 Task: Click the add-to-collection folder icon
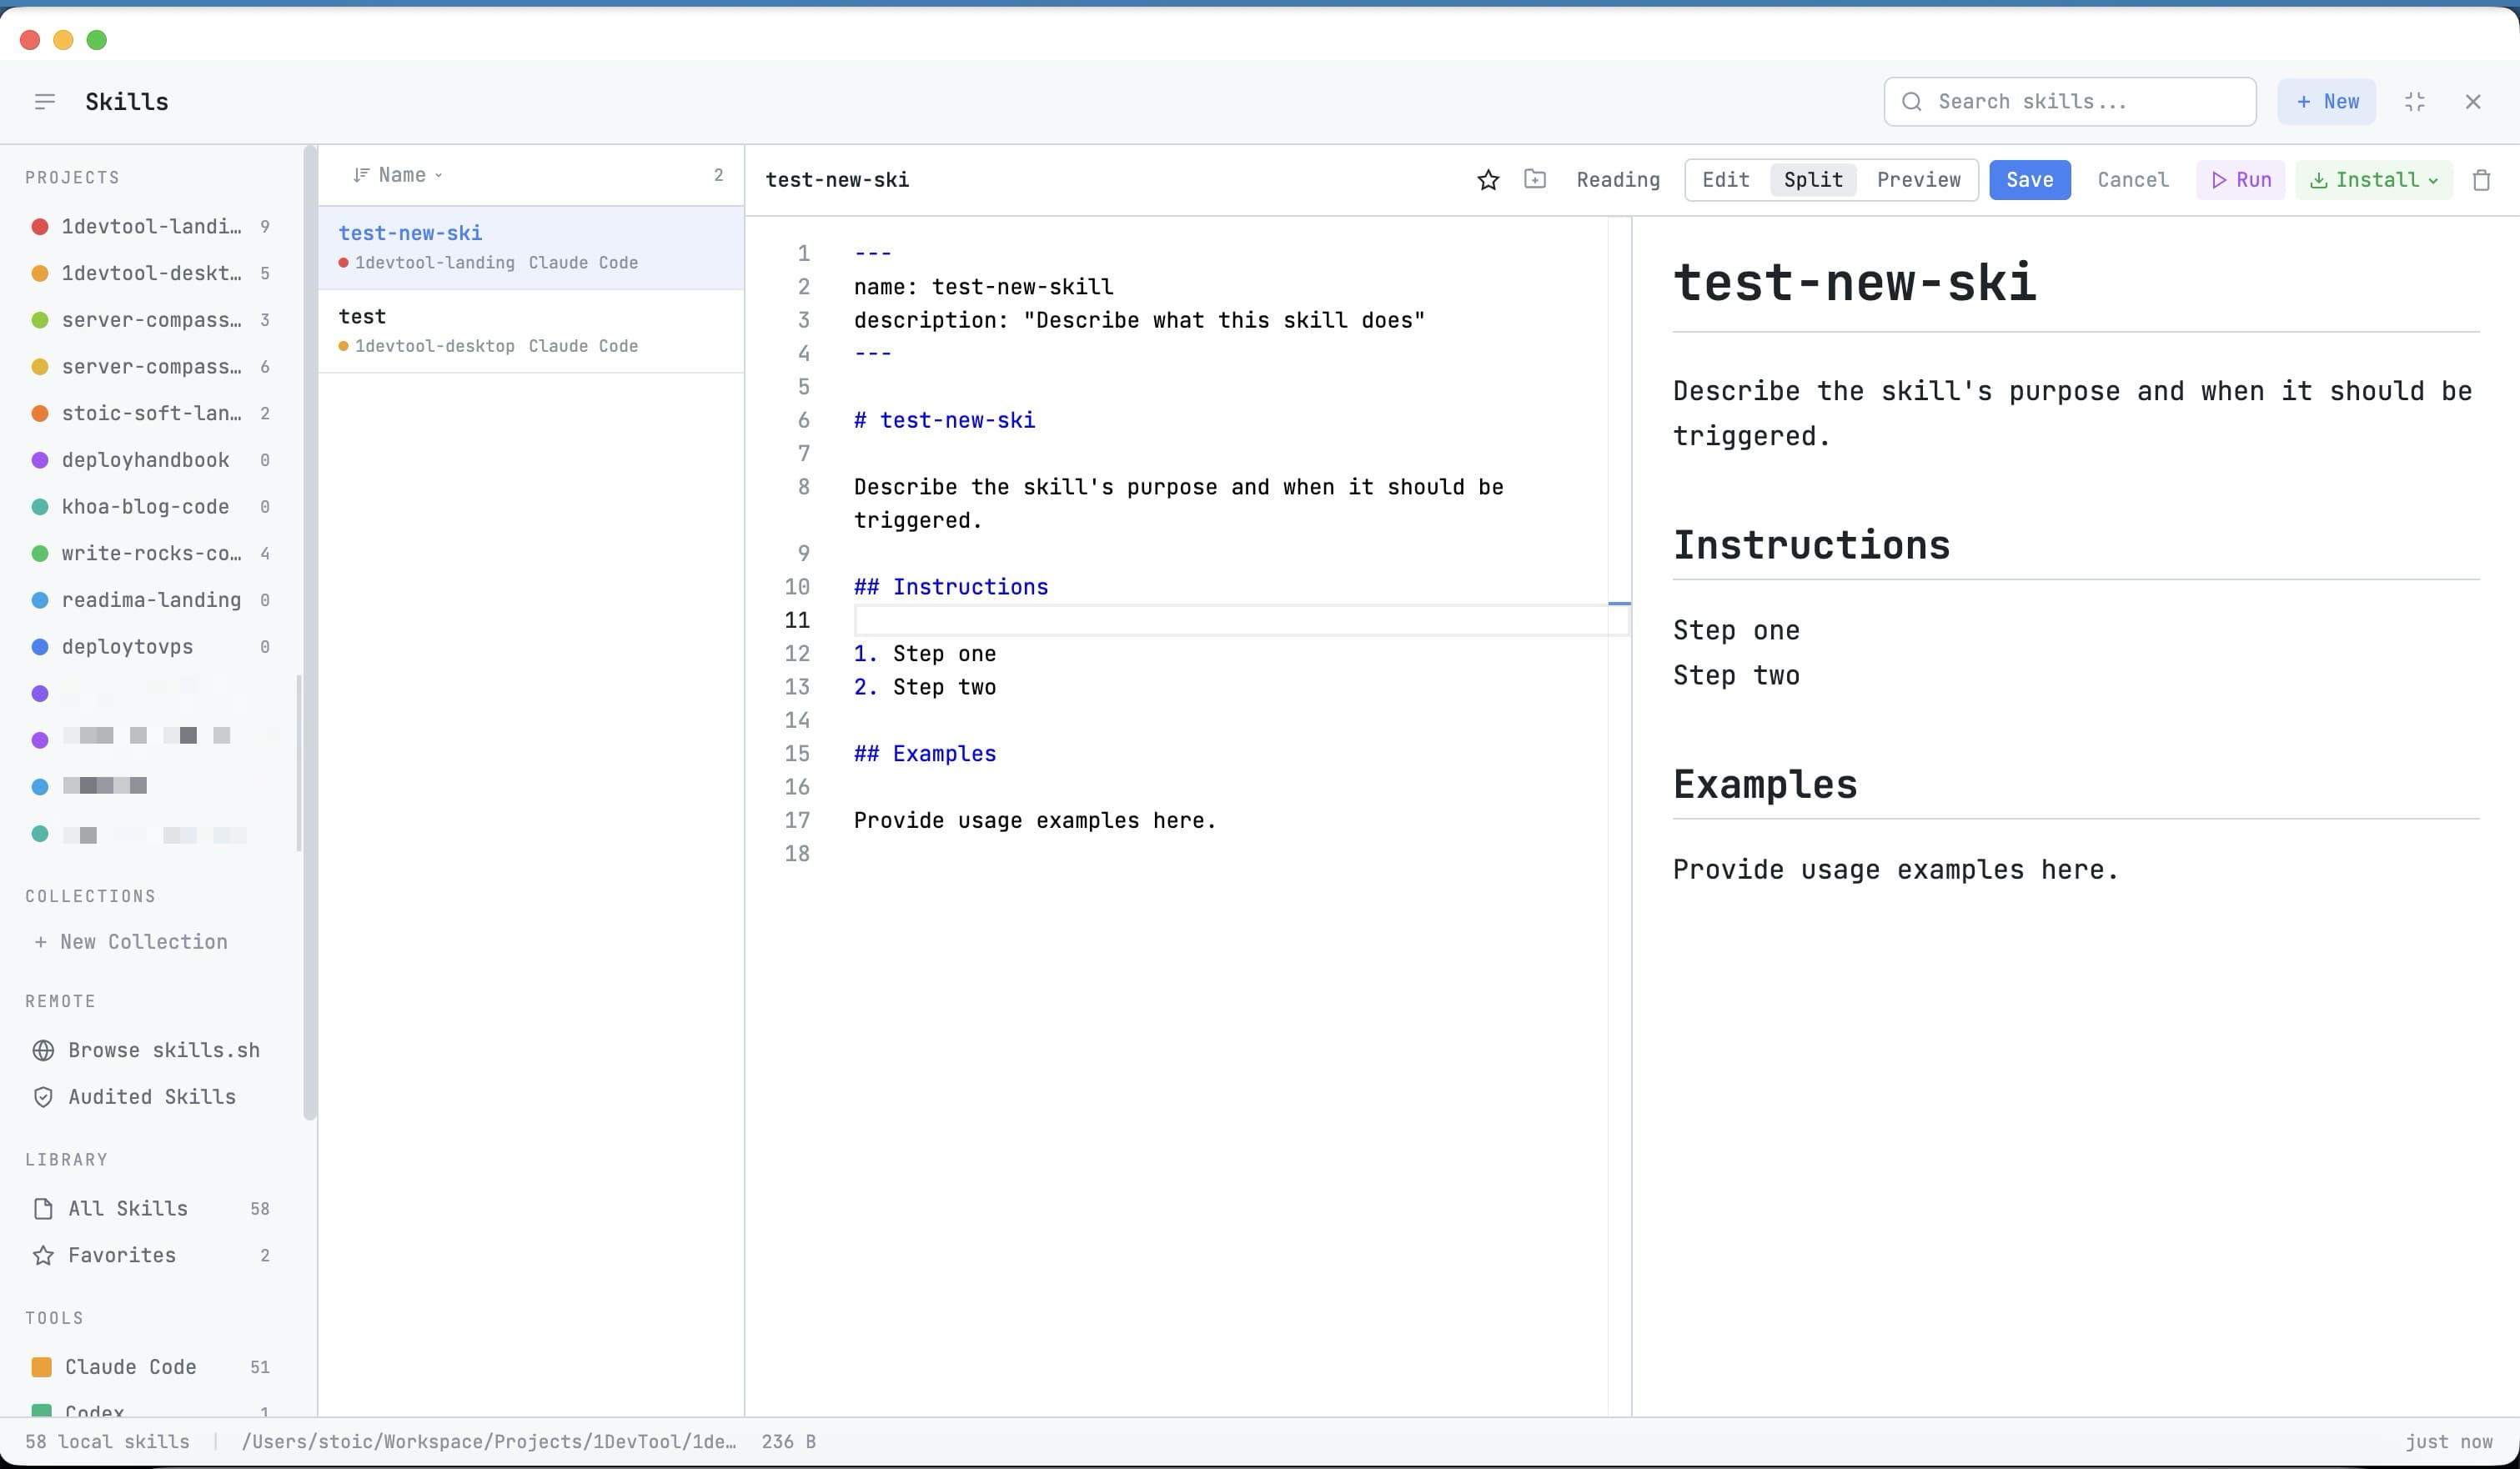coord(1535,179)
